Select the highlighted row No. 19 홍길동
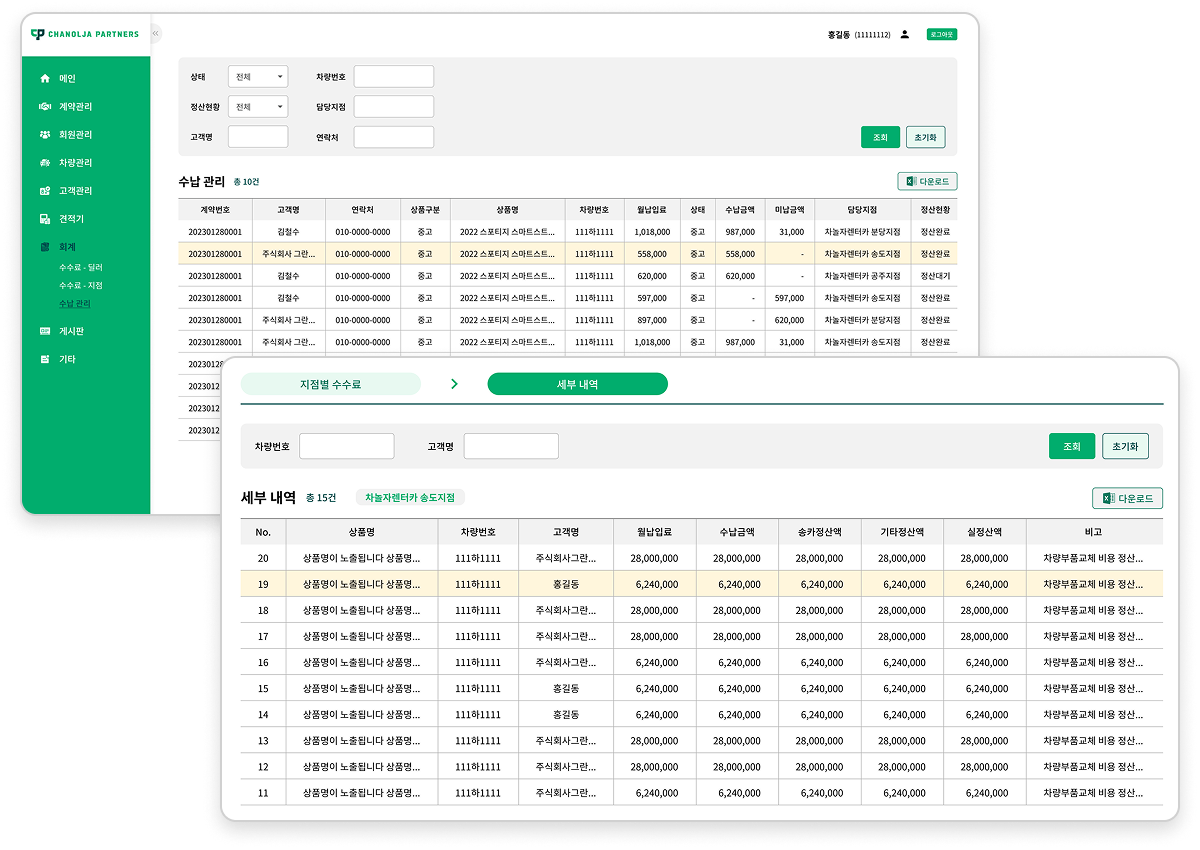Image resolution: width=1200 pixels, height=850 pixels. tap(702, 584)
